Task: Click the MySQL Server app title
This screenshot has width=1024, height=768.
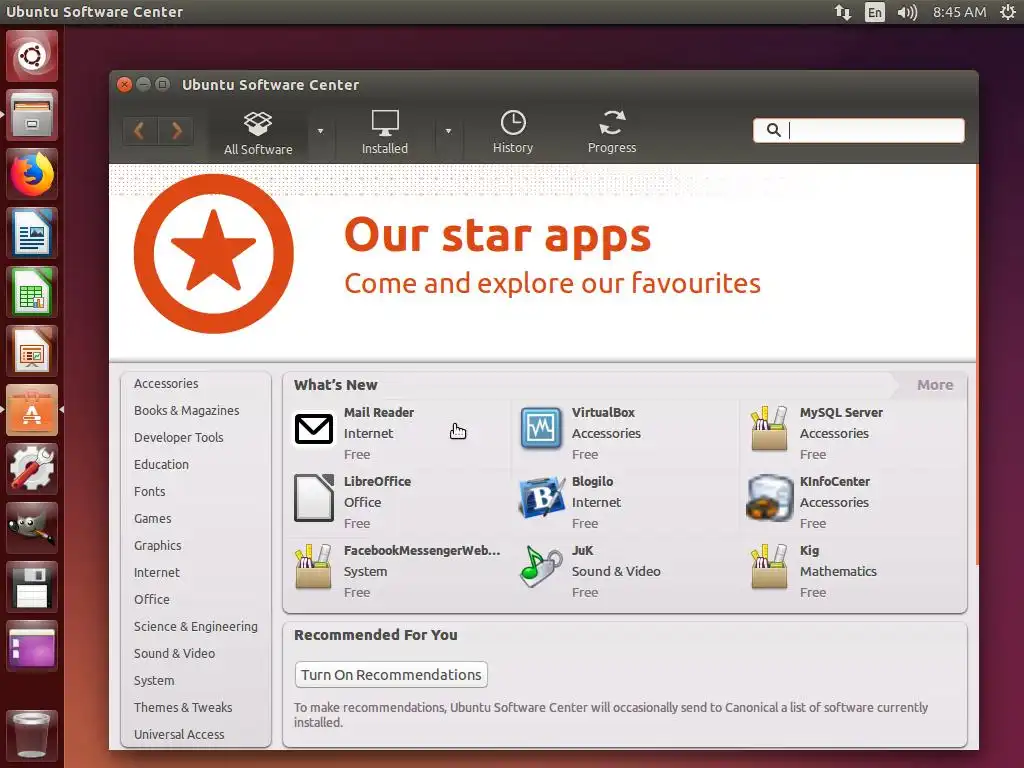Action: click(841, 413)
